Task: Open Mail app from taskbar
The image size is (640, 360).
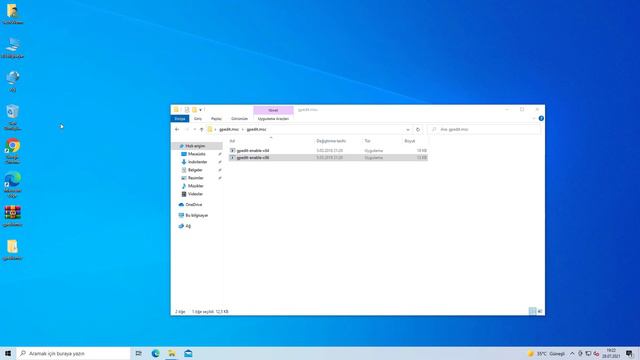Action: [x=188, y=353]
